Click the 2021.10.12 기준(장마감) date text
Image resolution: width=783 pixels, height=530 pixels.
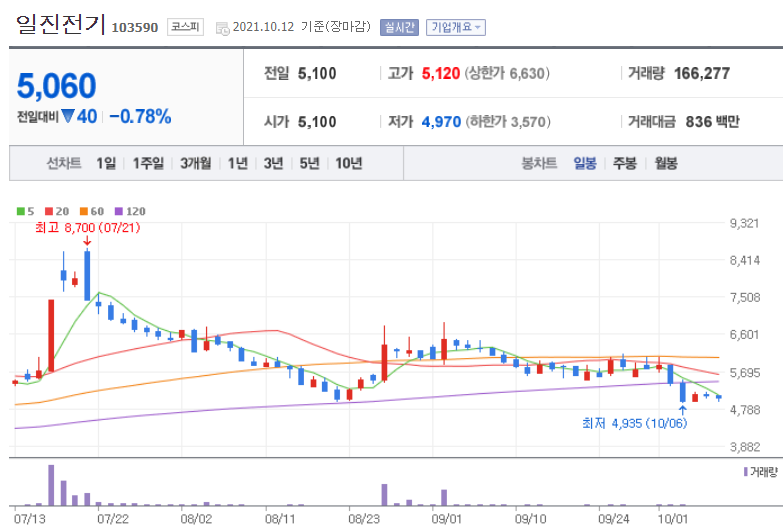302,26
